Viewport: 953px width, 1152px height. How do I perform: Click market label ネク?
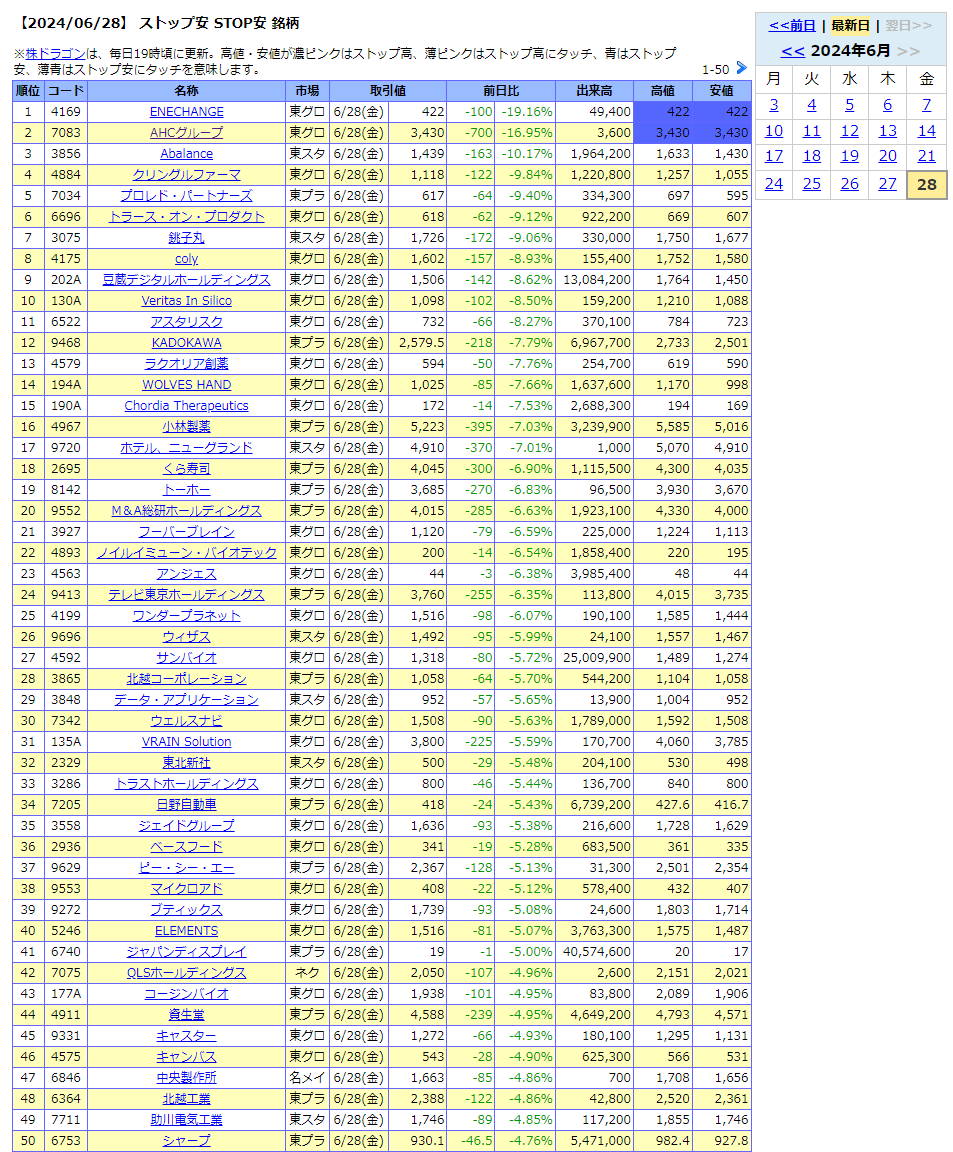point(307,973)
